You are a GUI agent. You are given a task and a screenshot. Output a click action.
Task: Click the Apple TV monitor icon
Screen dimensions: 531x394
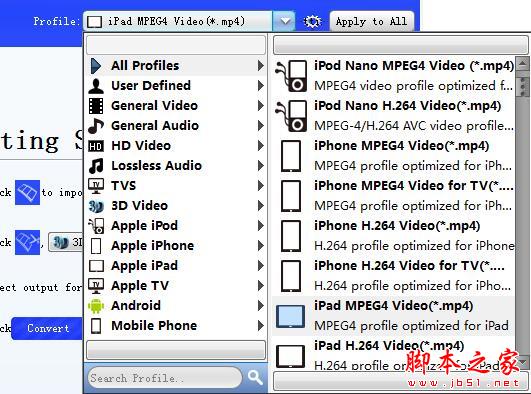coord(96,286)
